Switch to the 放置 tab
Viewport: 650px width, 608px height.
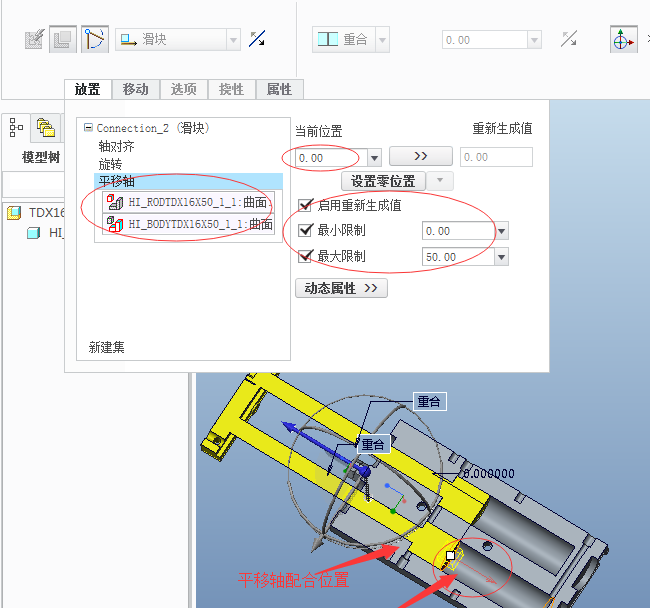87,89
